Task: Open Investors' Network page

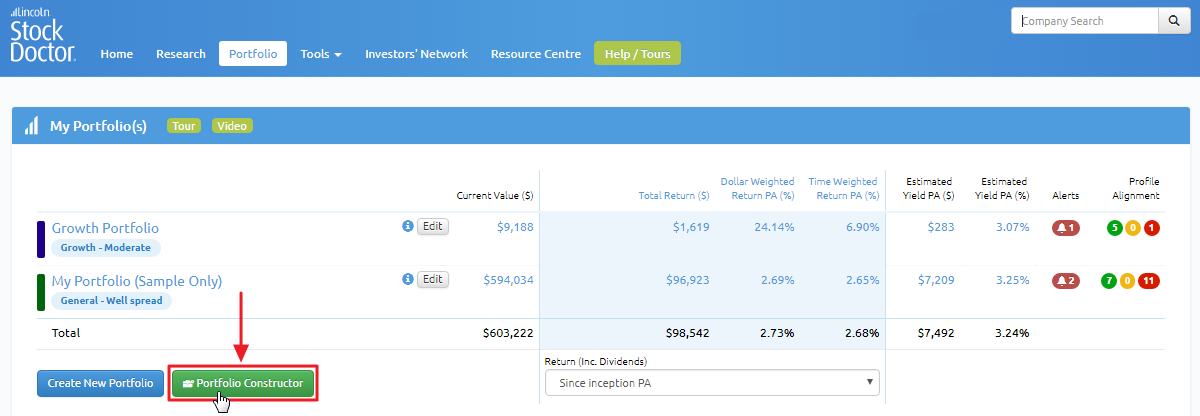Action: coord(416,54)
